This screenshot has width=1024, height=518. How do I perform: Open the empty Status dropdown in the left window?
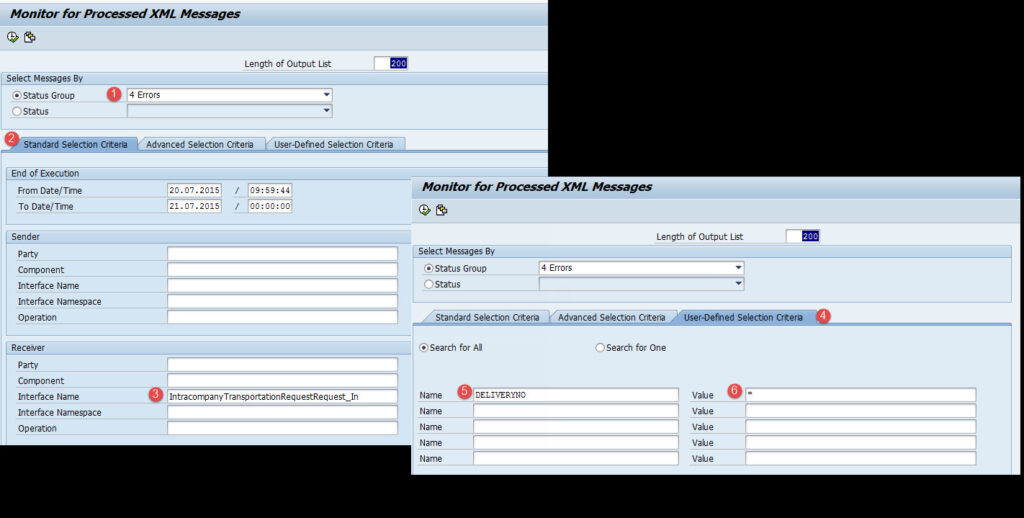coord(326,111)
